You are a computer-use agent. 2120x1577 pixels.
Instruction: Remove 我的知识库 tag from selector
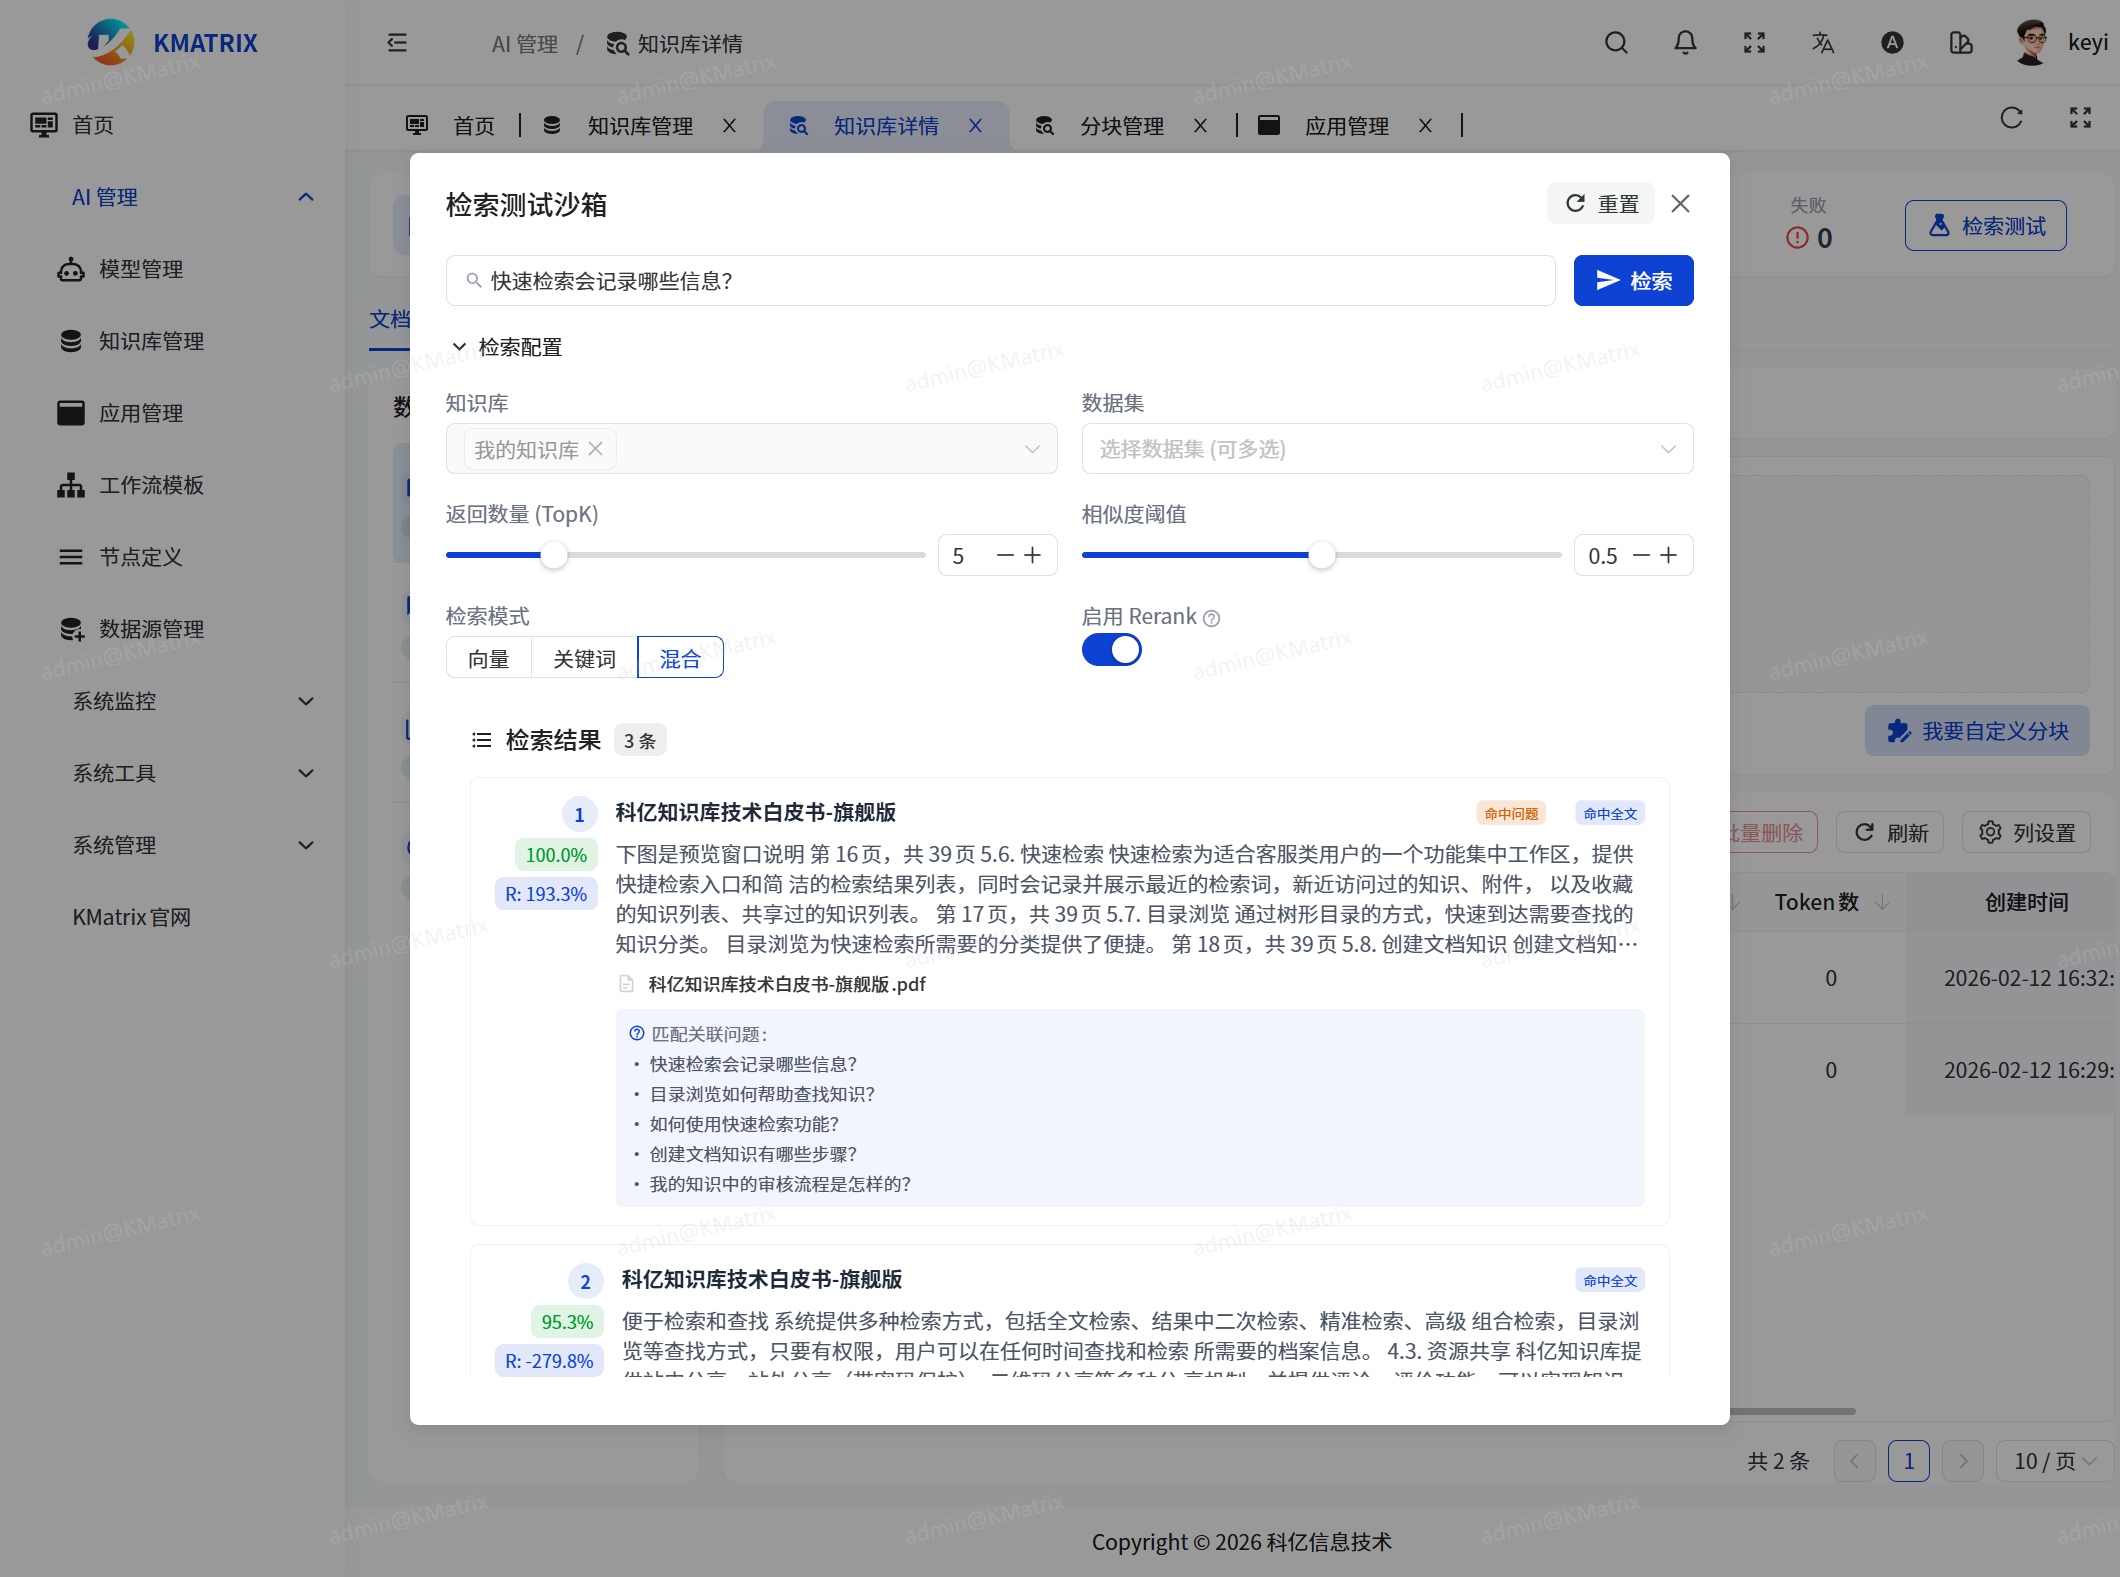coord(596,449)
